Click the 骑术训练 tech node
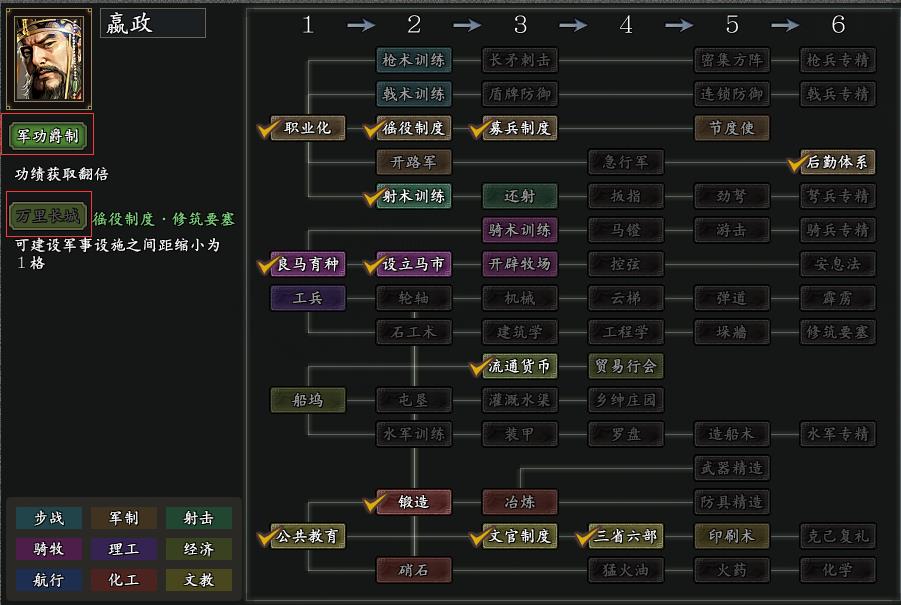The image size is (901, 605). click(520, 230)
